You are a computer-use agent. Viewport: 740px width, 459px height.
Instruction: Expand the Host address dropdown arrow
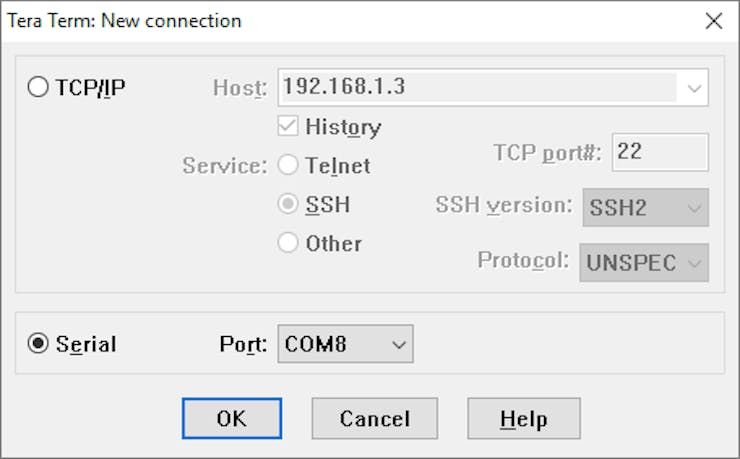[x=694, y=88]
